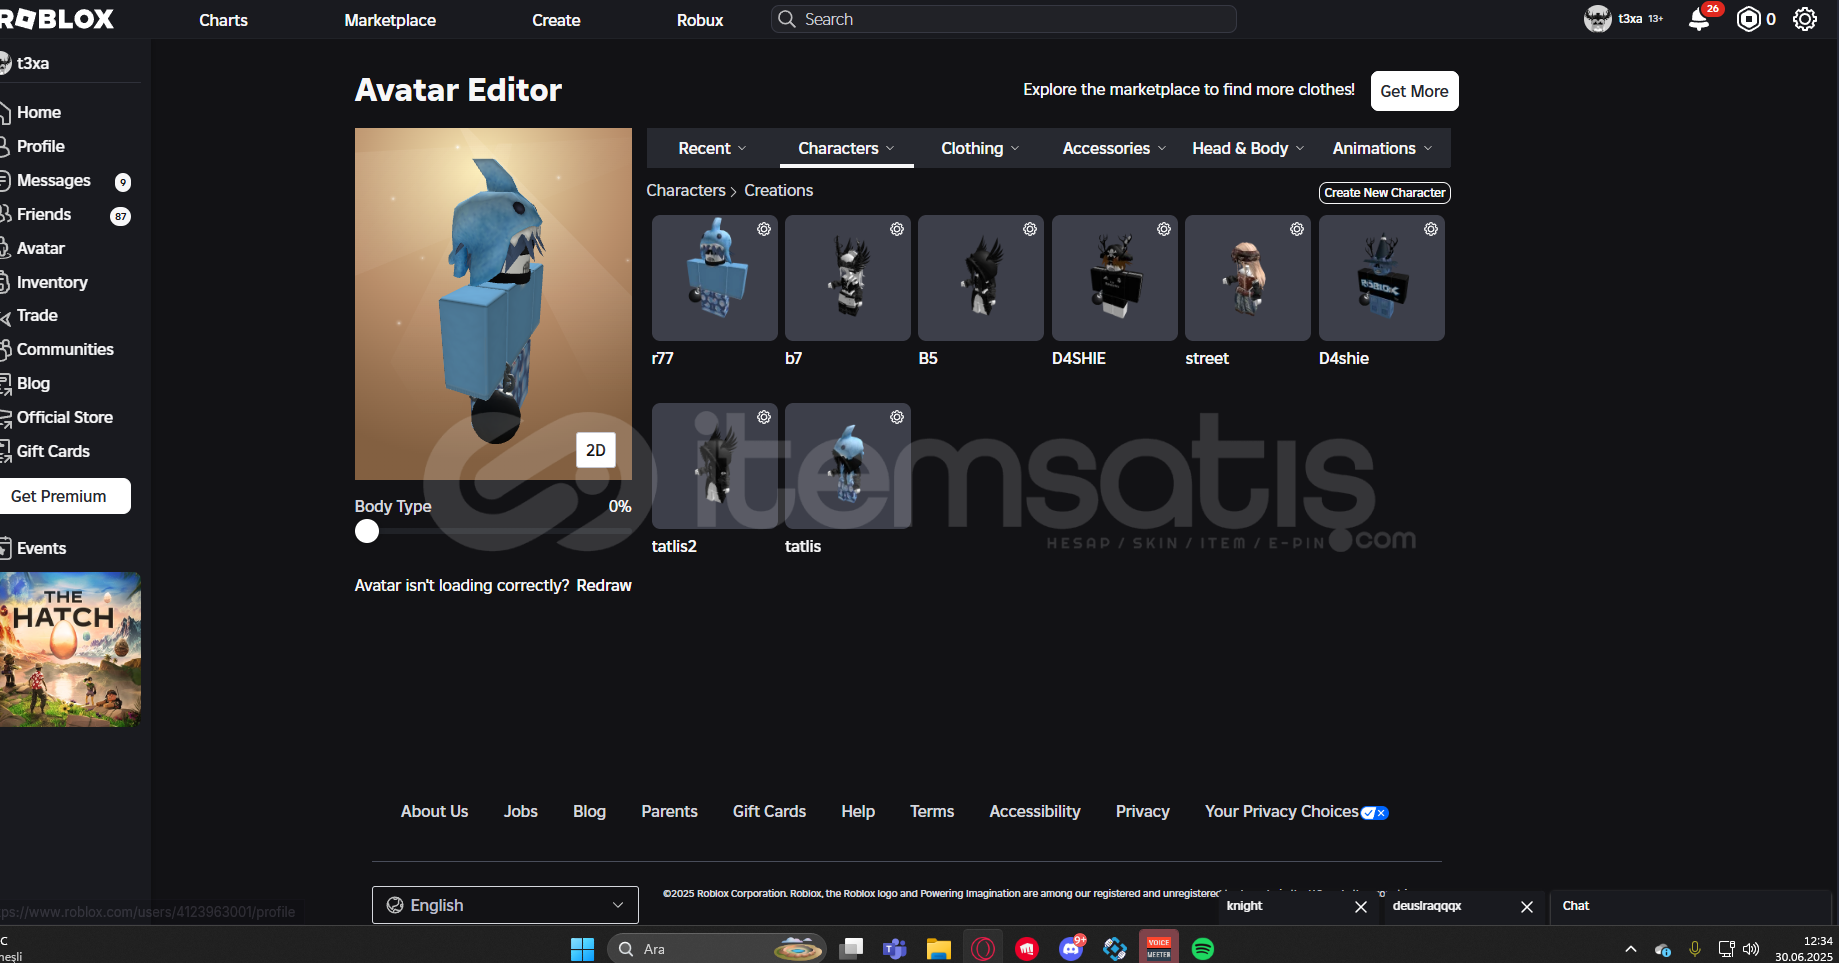Click the volume icon in system tray
The height and width of the screenshot is (963, 1839).
coord(1751,949)
